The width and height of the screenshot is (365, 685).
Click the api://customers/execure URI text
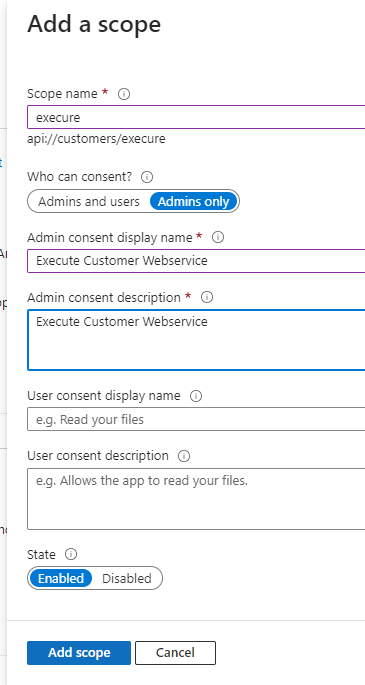click(96, 139)
